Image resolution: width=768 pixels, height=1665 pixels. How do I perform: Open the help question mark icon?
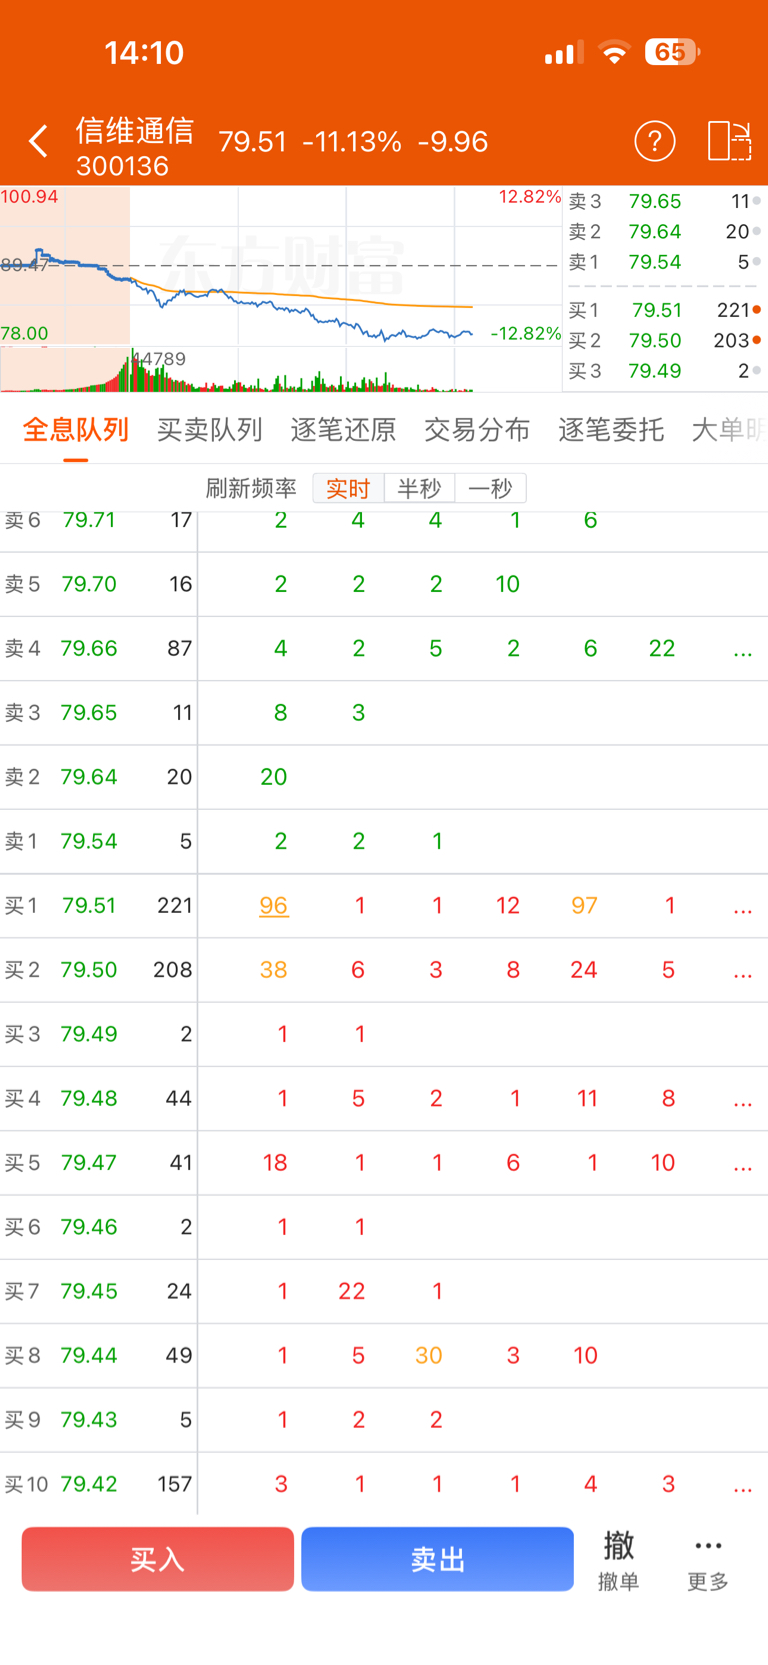(x=655, y=141)
